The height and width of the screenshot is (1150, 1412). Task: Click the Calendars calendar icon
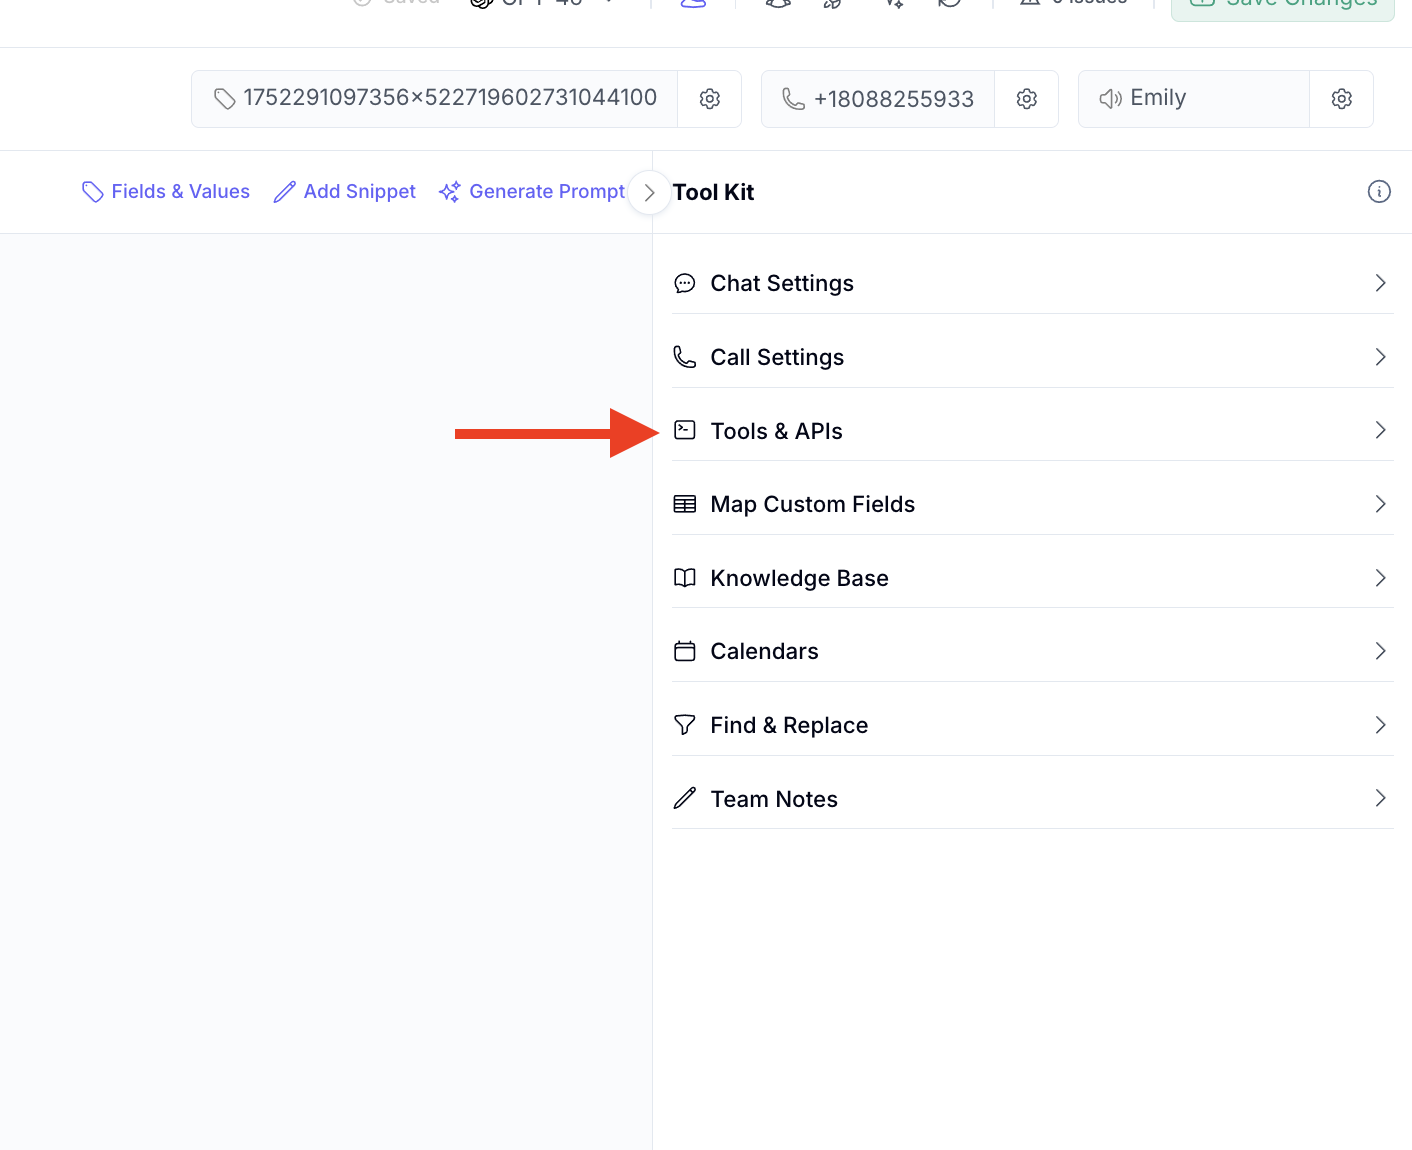click(x=685, y=652)
